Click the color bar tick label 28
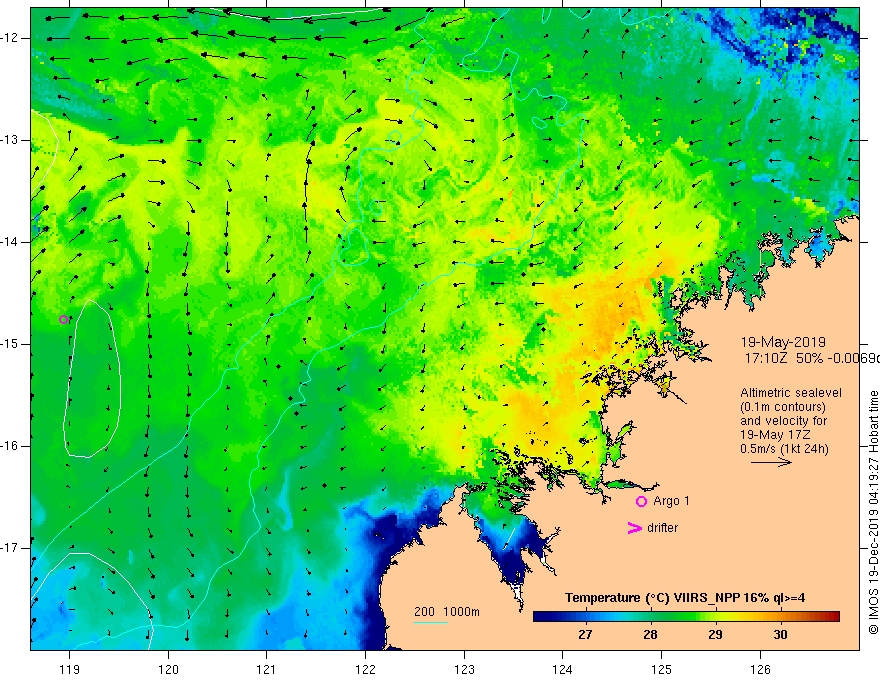 click(x=650, y=635)
